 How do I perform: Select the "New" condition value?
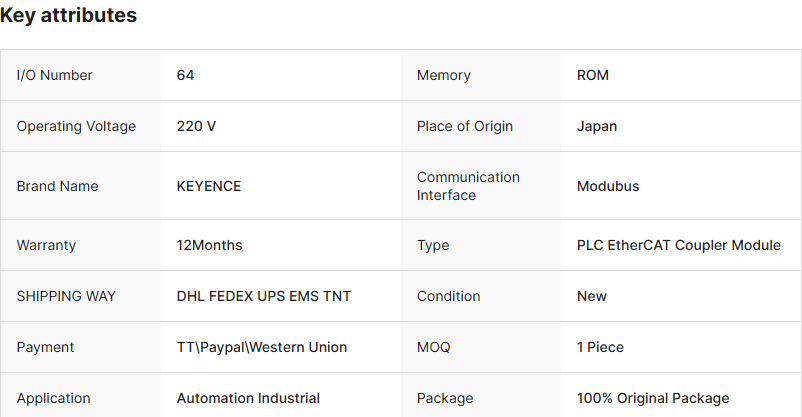coord(592,296)
